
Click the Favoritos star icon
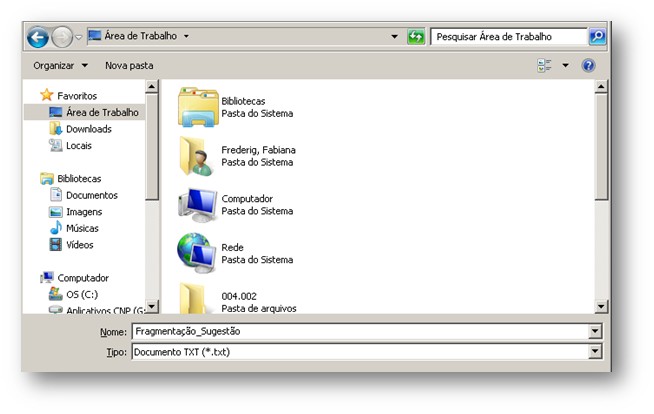tap(47, 95)
